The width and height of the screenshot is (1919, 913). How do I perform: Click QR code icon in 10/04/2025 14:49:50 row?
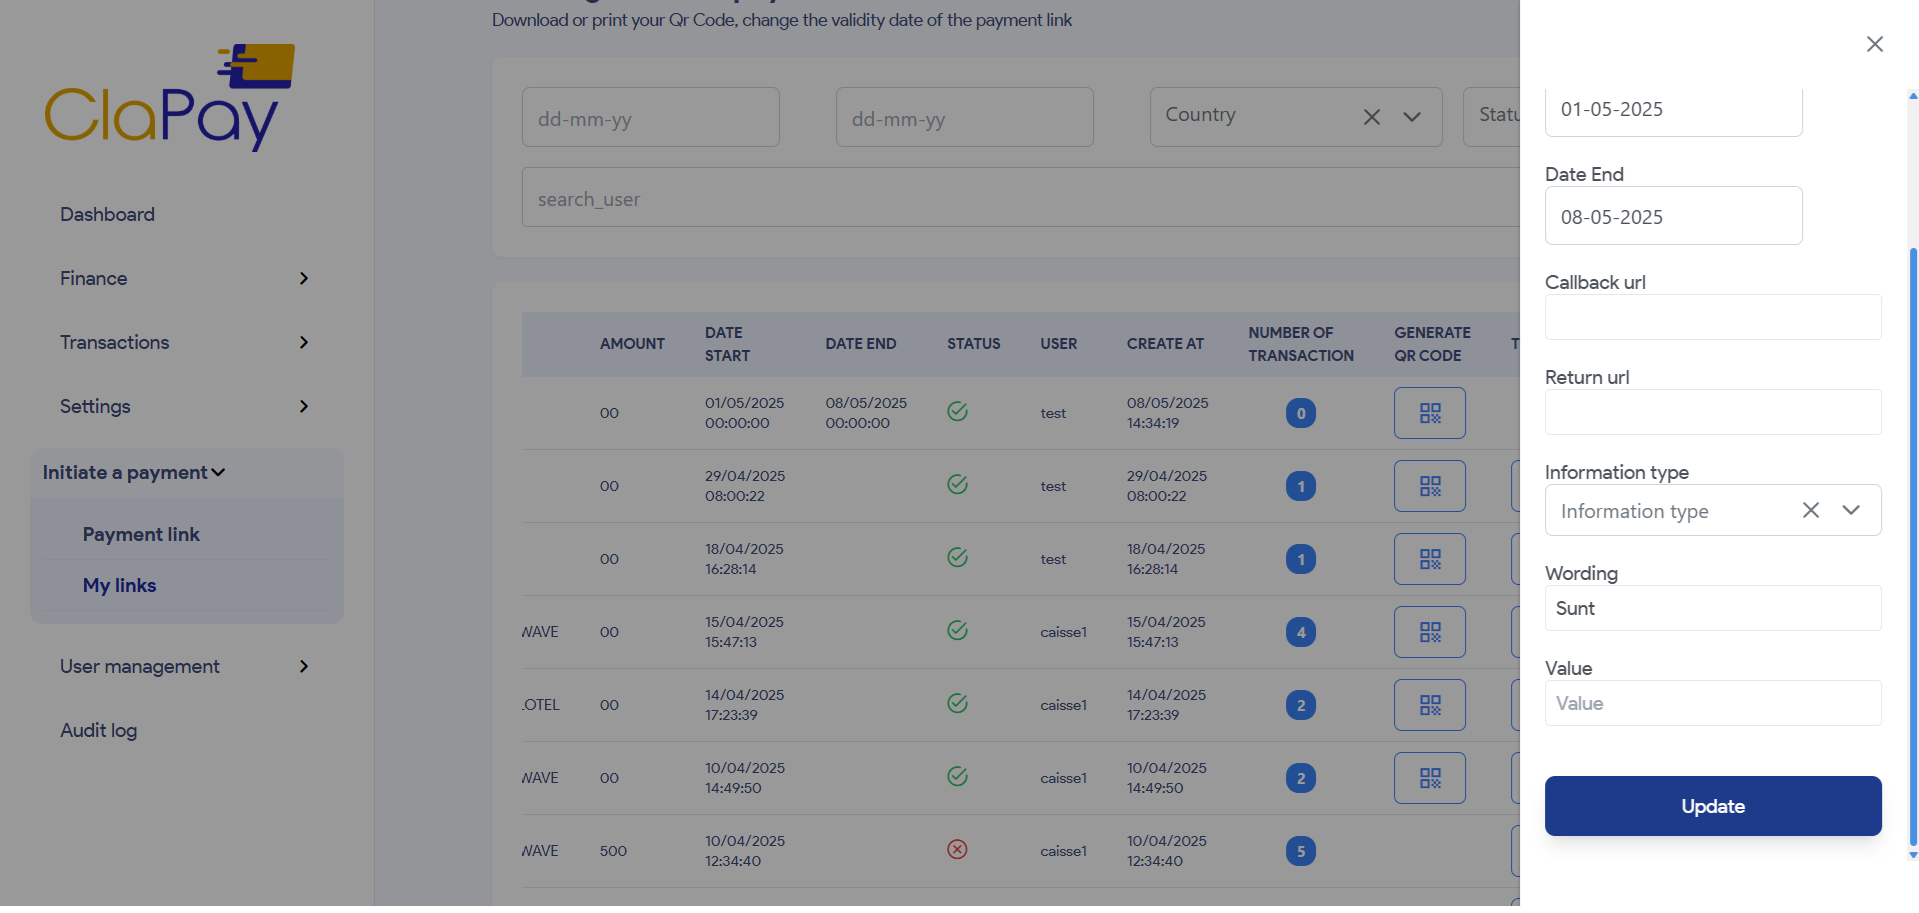(x=1429, y=778)
